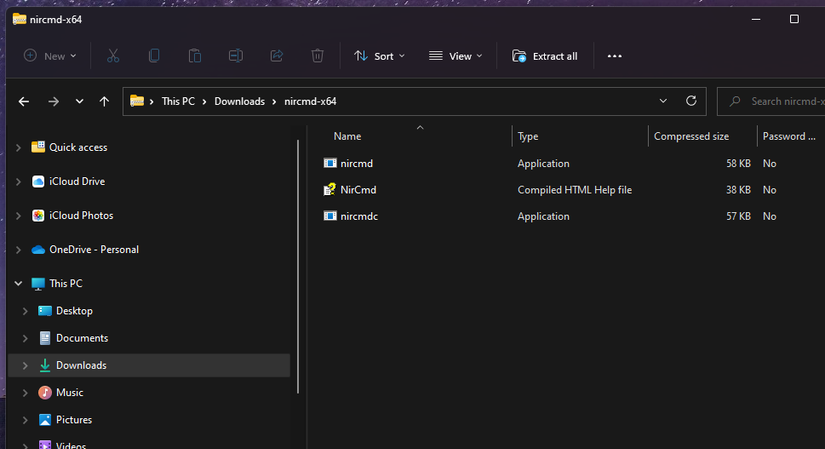Refresh the current folder view
The height and width of the screenshot is (449, 825).
point(691,101)
